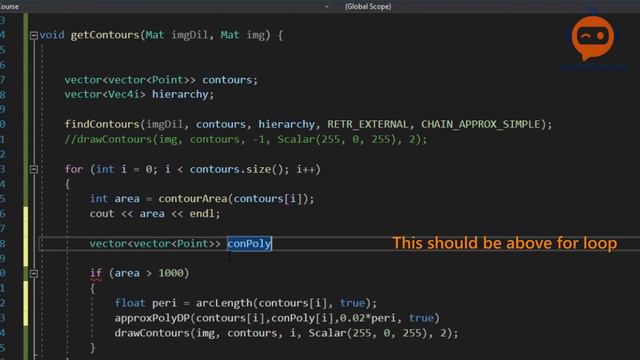Click the findContours function call
This screenshot has width=640, height=360.
pyautogui.click(x=102, y=124)
